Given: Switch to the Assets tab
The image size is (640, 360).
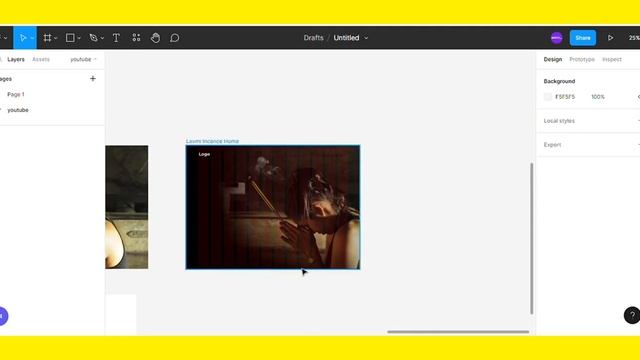Looking at the screenshot, I should [41, 59].
